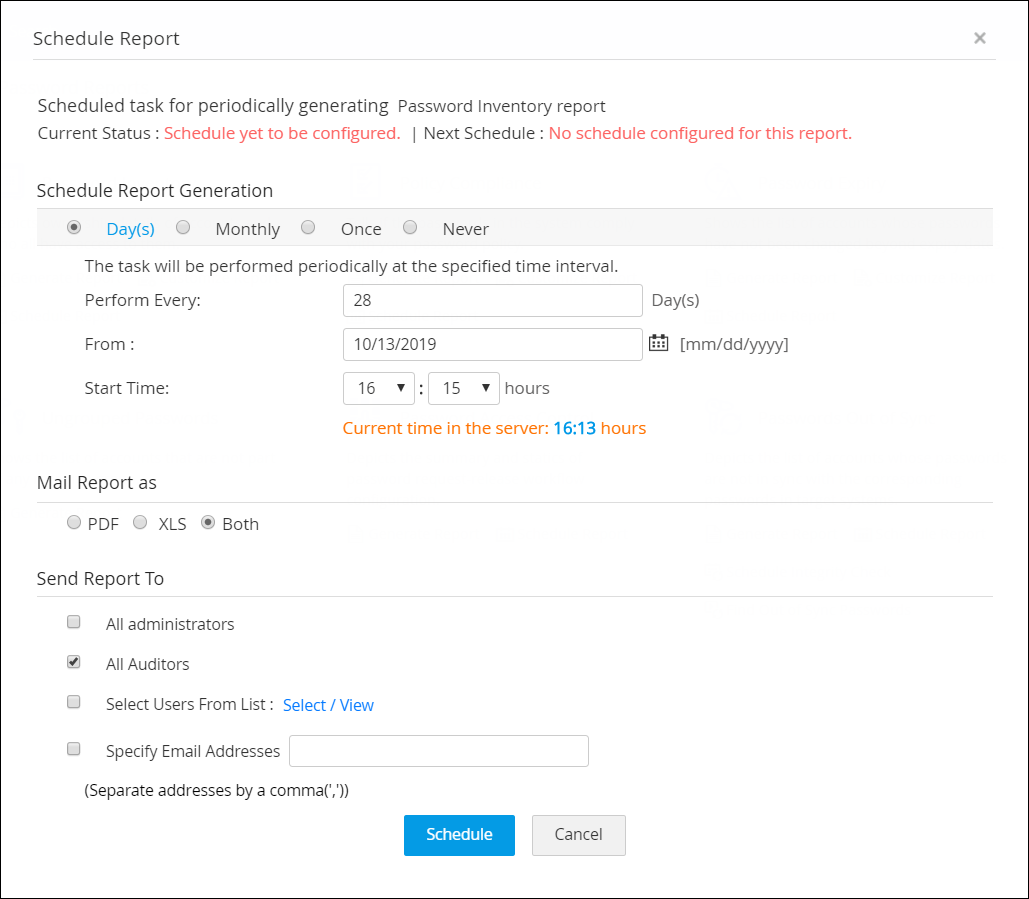1029x899 pixels.
Task: Enable the All administrators checkbox
Action: coord(74,622)
